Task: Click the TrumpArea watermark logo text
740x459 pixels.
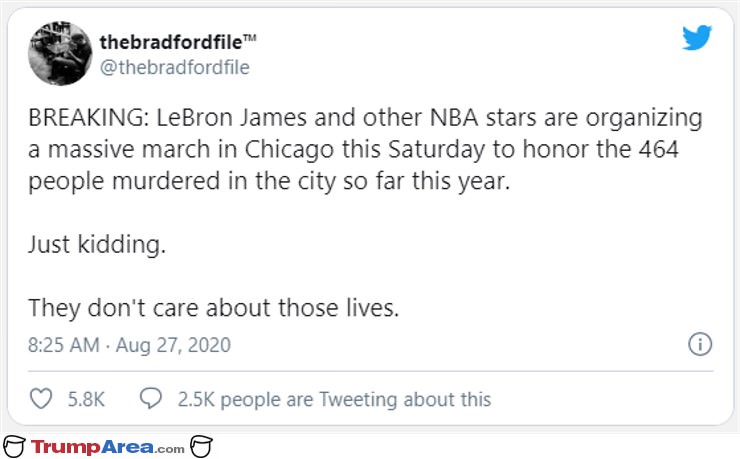Action: click(92, 447)
